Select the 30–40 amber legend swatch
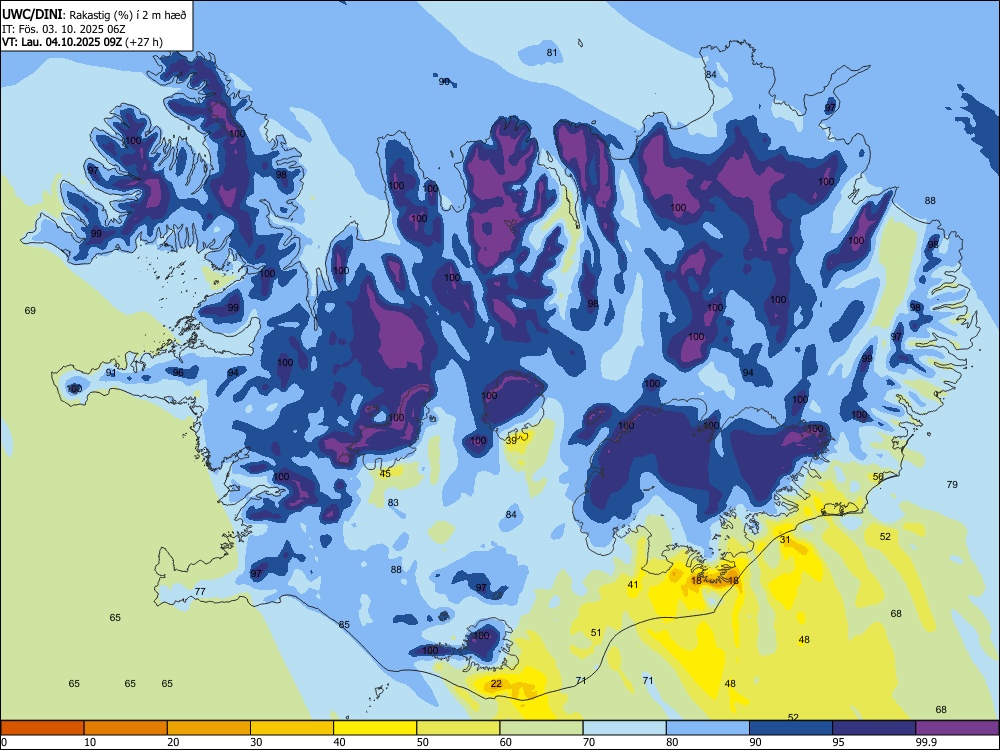The image size is (1000, 750). click(292, 728)
